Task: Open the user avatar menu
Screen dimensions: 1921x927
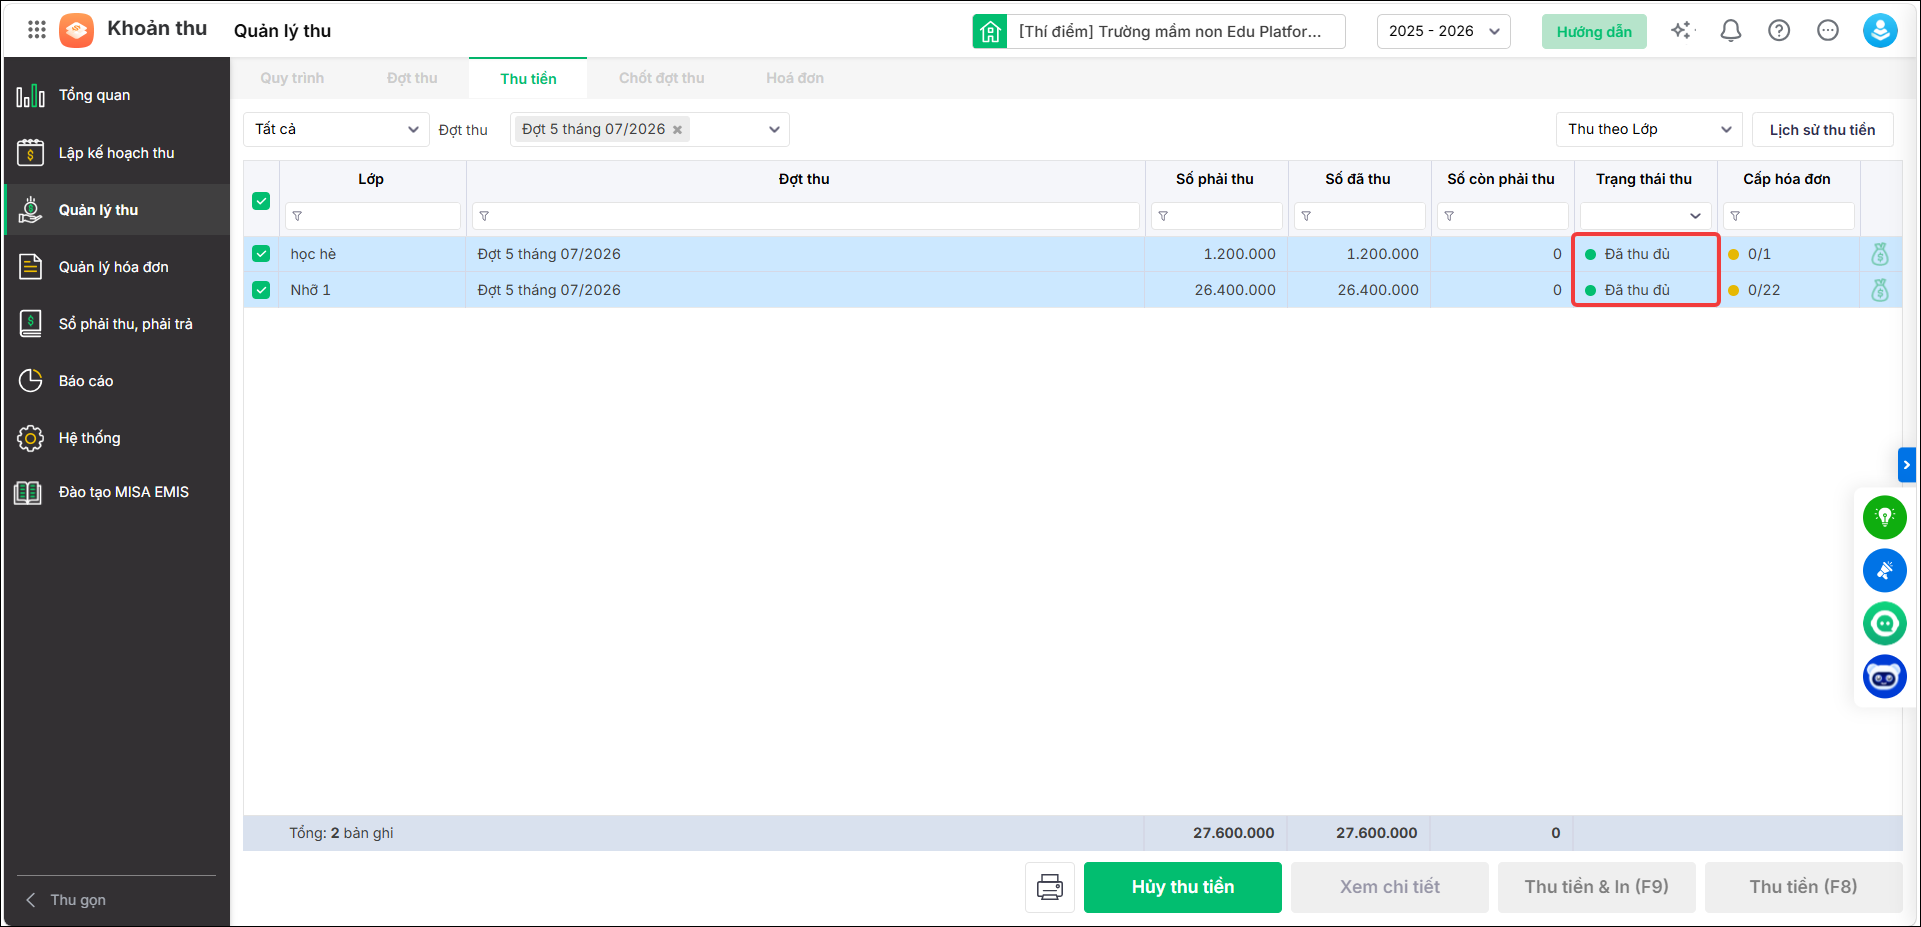Action: click(1880, 30)
